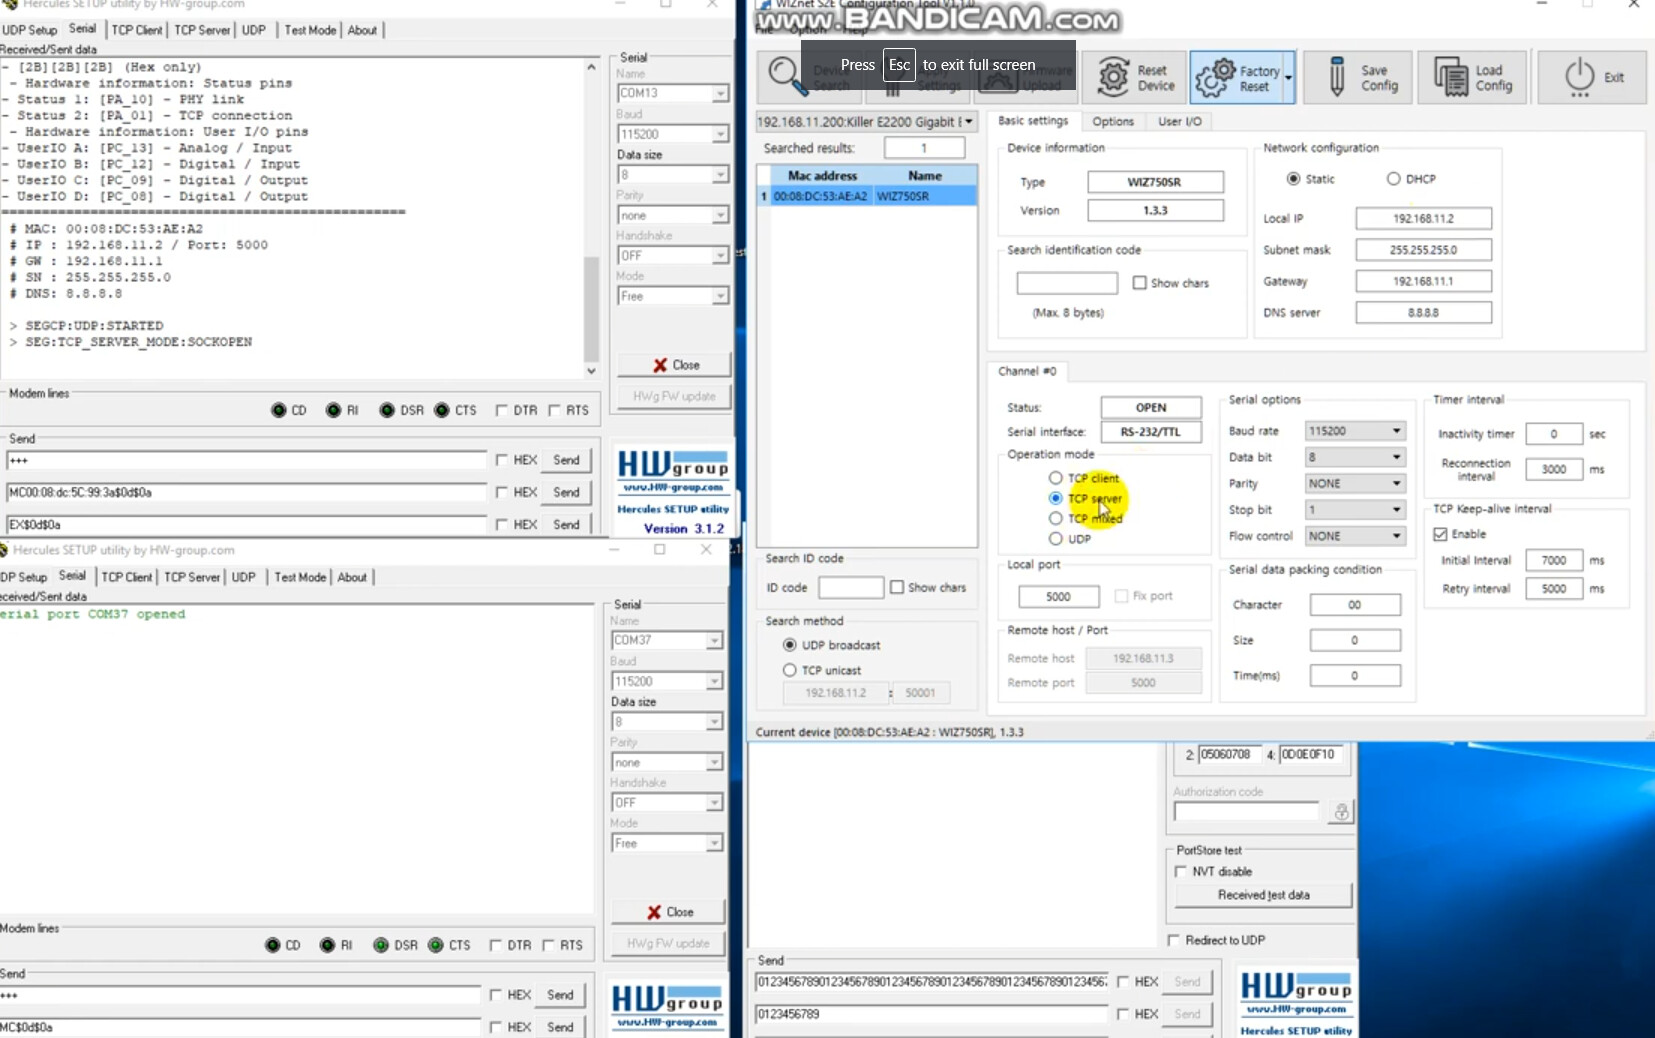Click the Local port 5000 input field
The height and width of the screenshot is (1038, 1655).
click(x=1058, y=597)
